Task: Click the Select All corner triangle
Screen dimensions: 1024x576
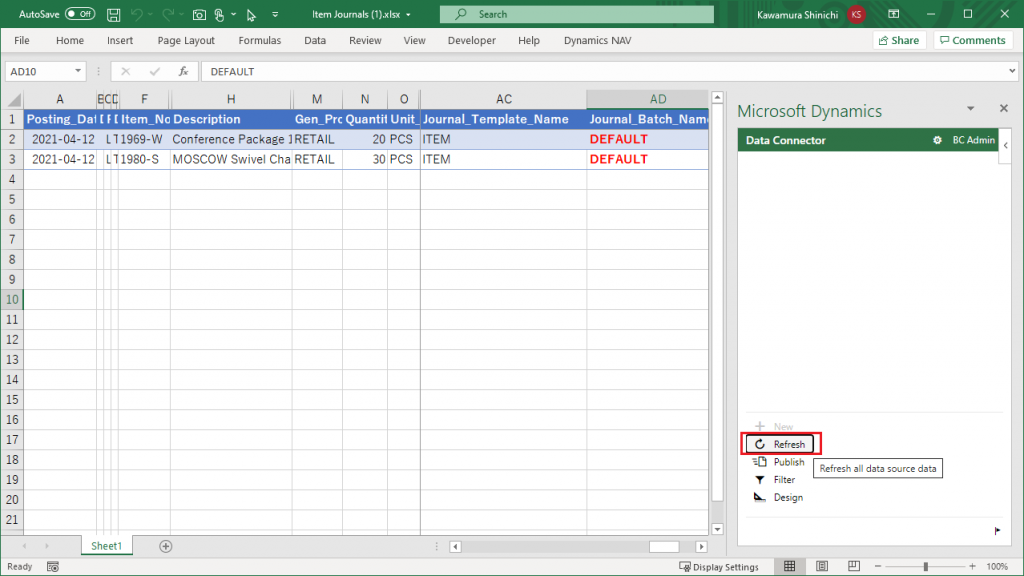Action: click(14, 99)
